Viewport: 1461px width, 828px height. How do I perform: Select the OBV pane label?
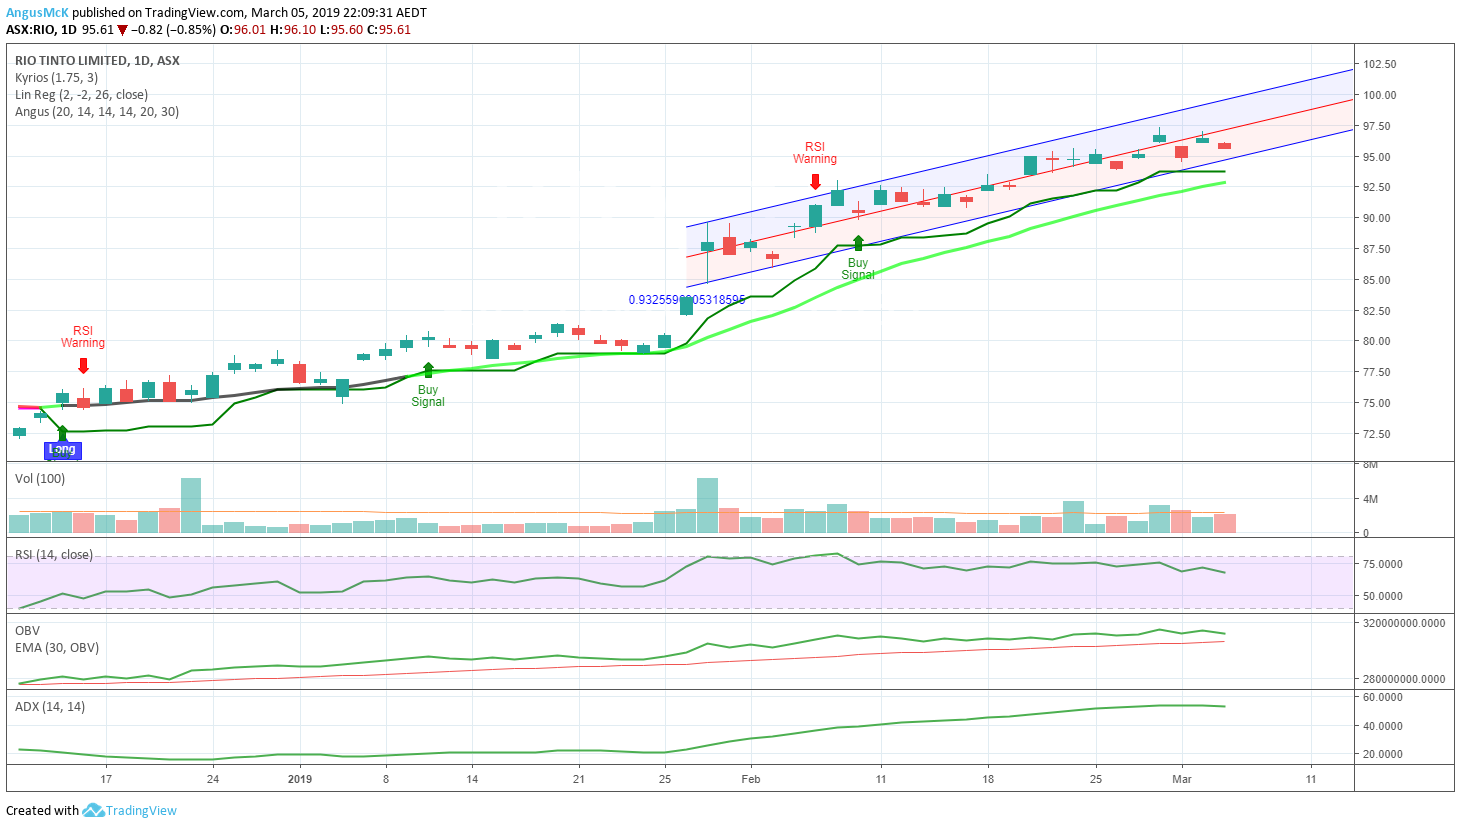27,631
